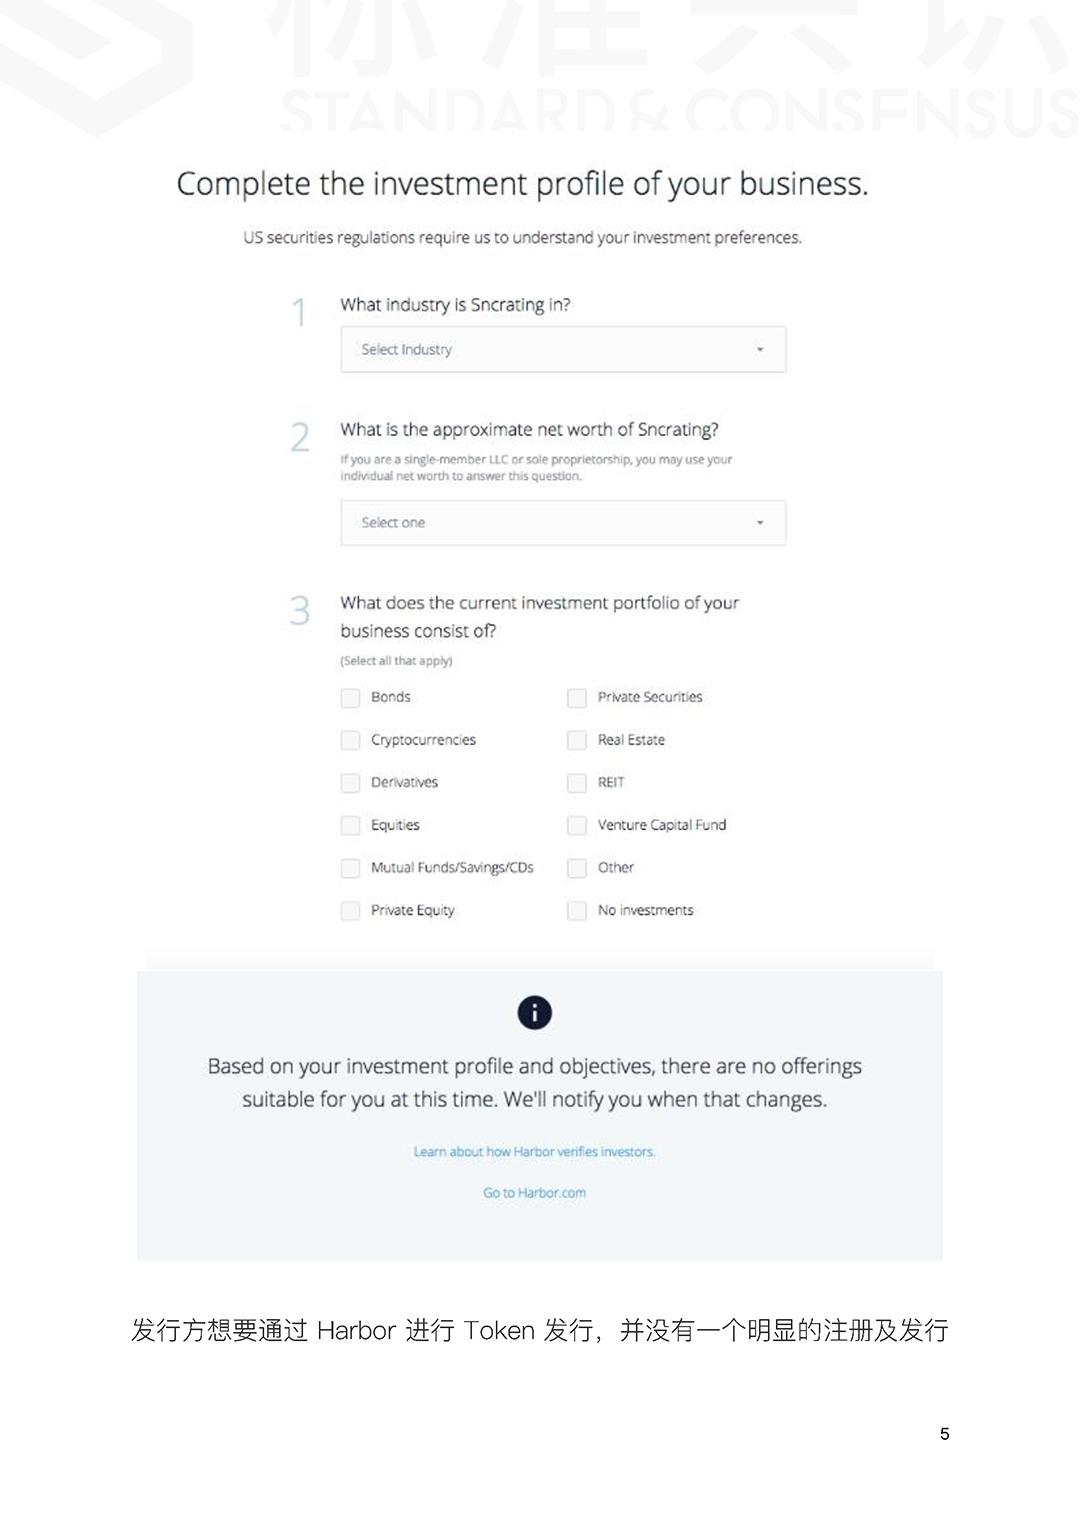This screenshot has width=1080, height=1527.
Task: Expand the net worth Select one dropdown
Action: [x=562, y=522]
